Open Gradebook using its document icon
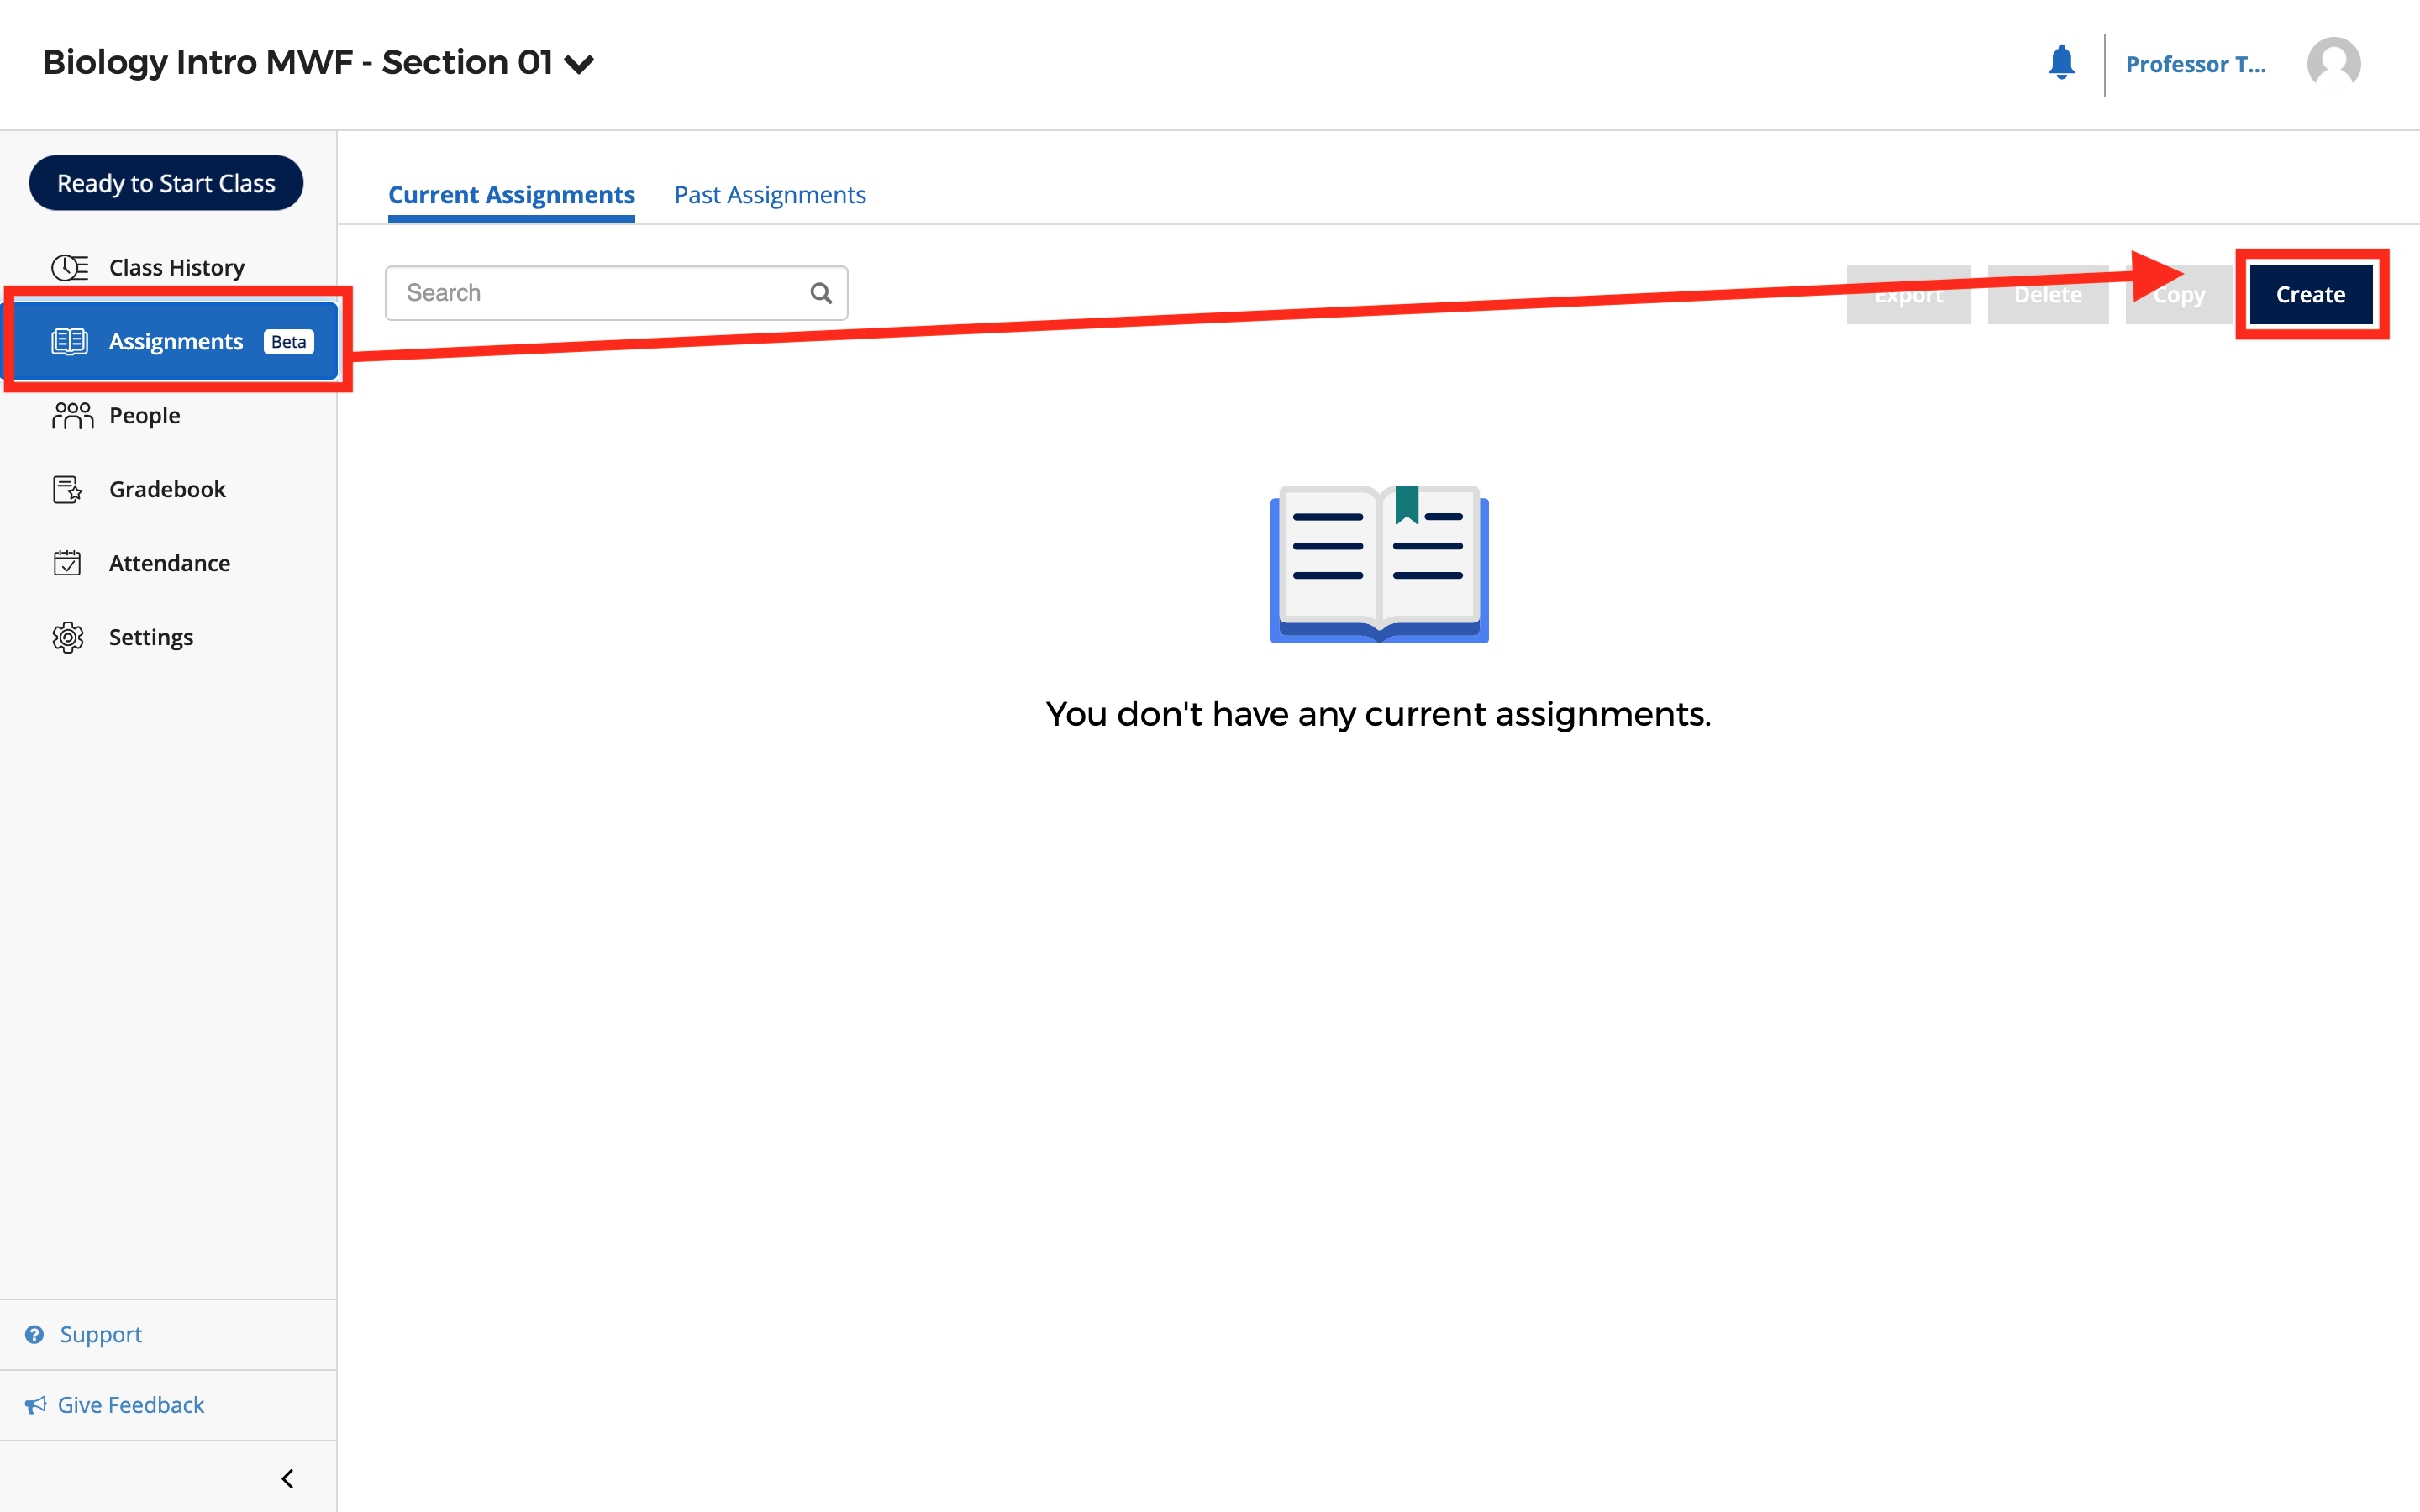 tap(67, 489)
